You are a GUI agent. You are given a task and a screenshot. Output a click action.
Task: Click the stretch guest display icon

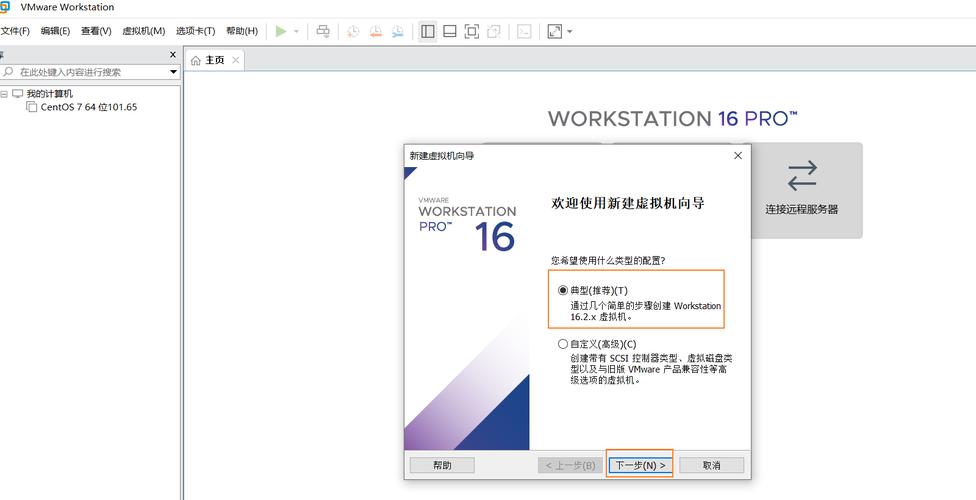tap(554, 31)
